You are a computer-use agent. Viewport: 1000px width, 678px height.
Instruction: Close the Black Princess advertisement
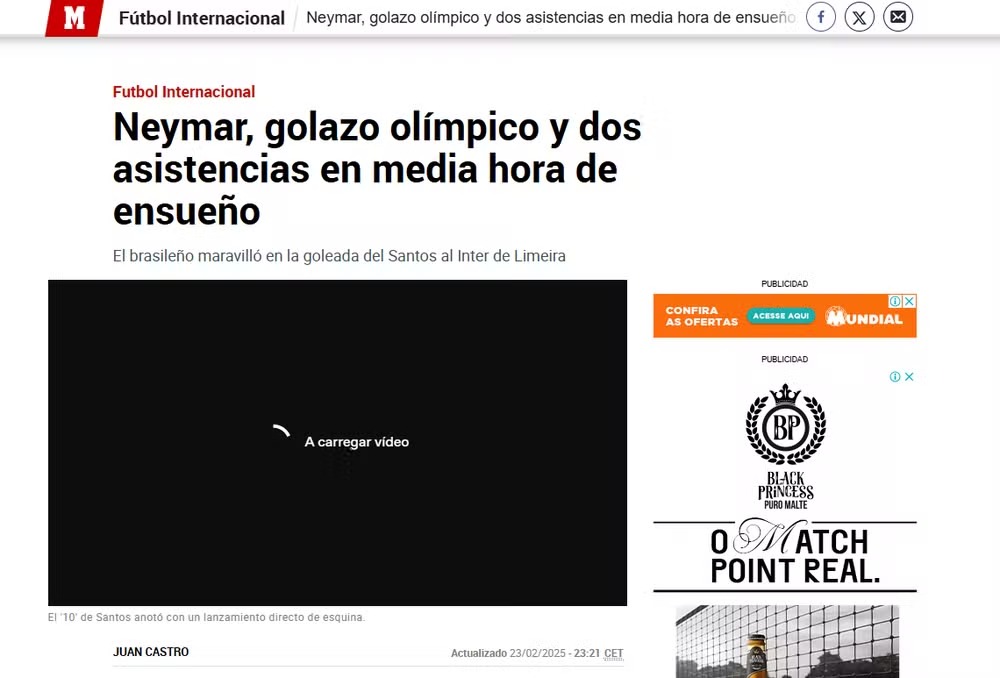click(910, 377)
